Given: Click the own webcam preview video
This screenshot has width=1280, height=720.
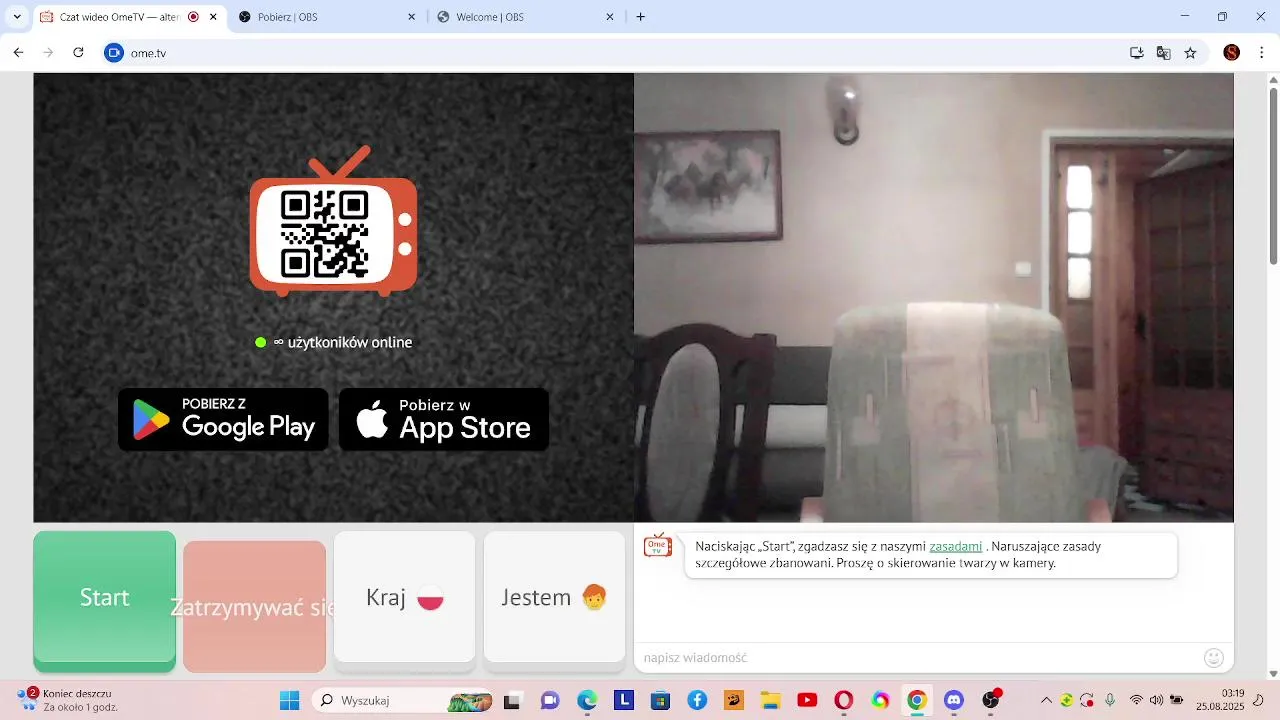Looking at the screenshot, I should pos(933,297).
